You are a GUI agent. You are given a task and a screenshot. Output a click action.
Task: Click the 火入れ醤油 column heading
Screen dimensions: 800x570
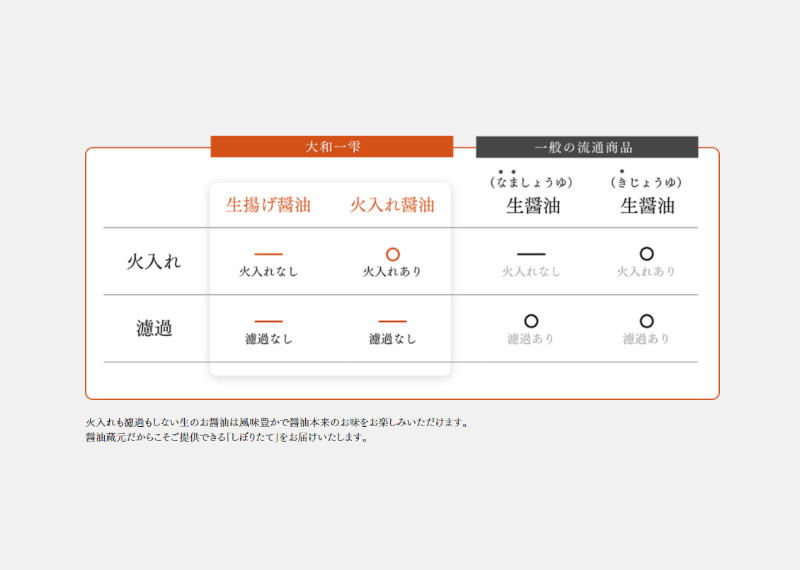click(x=392, y=205)
